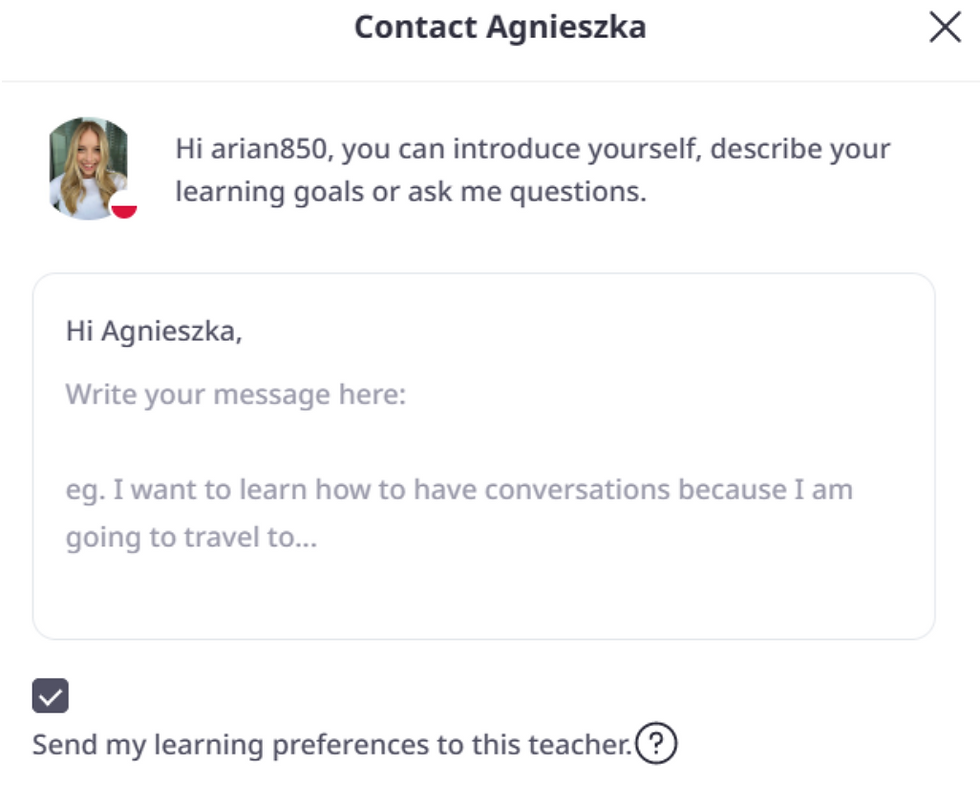Image resolution: width=980 pixels, height=808 pixels.
Task: Open the learning preferences help icon
Action: point(656,743)
